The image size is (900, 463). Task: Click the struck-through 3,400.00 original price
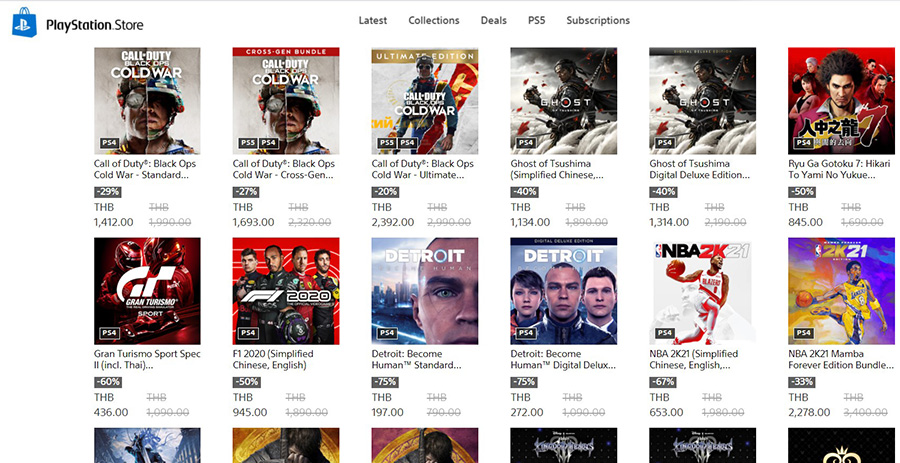coord(865,412)
